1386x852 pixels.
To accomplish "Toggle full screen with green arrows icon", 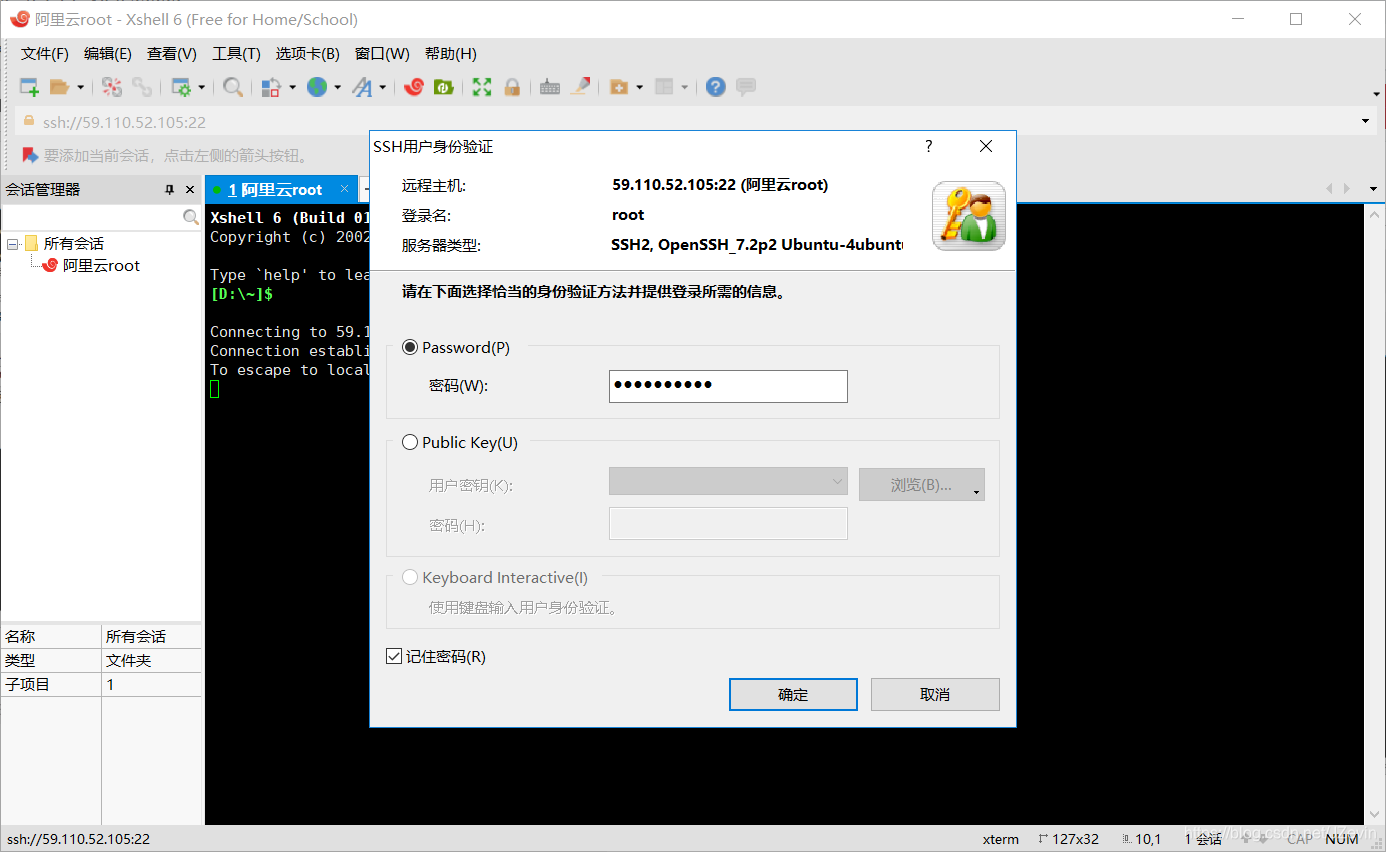I will 482,87.
